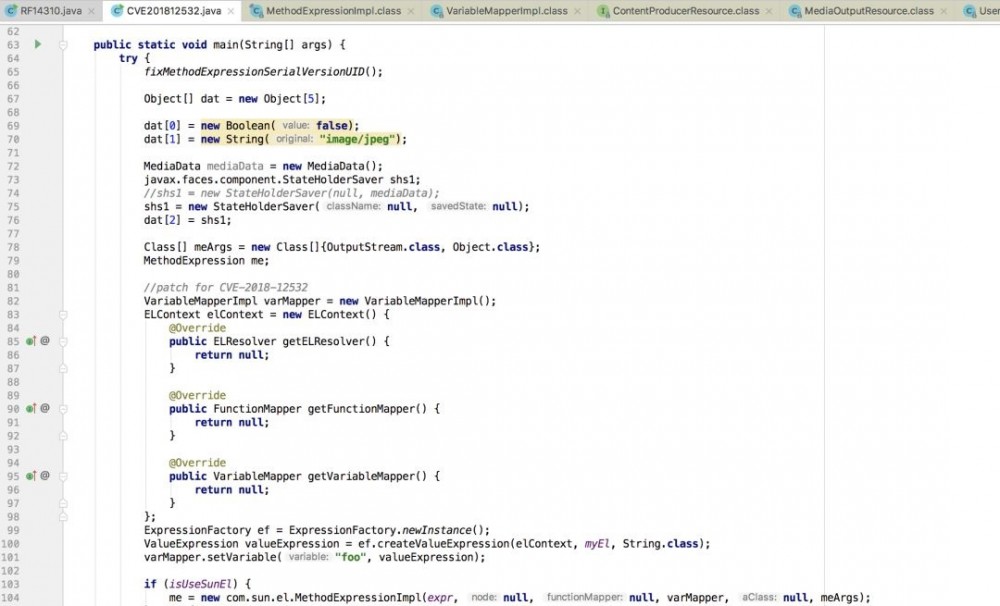1000x606 pixels.
Task: Click line number 67 in gutter
Action: 13,99
